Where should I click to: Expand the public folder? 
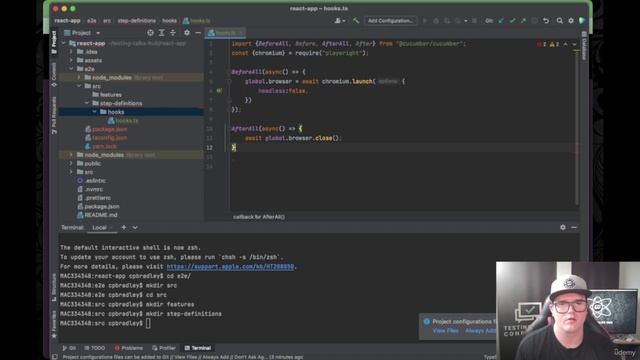(x=71, y=163)
